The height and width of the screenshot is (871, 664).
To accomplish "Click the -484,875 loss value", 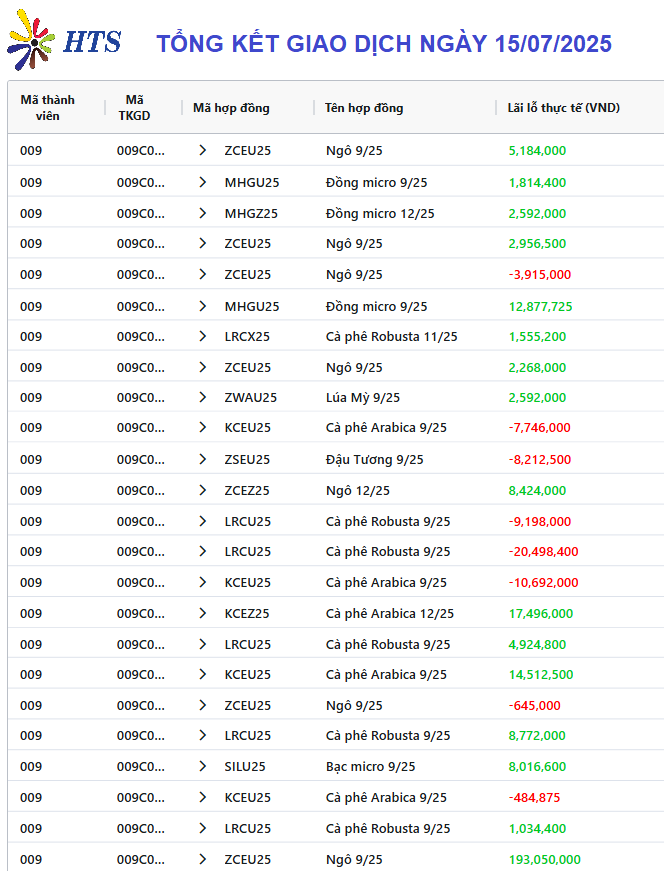I will click(535, 798).
